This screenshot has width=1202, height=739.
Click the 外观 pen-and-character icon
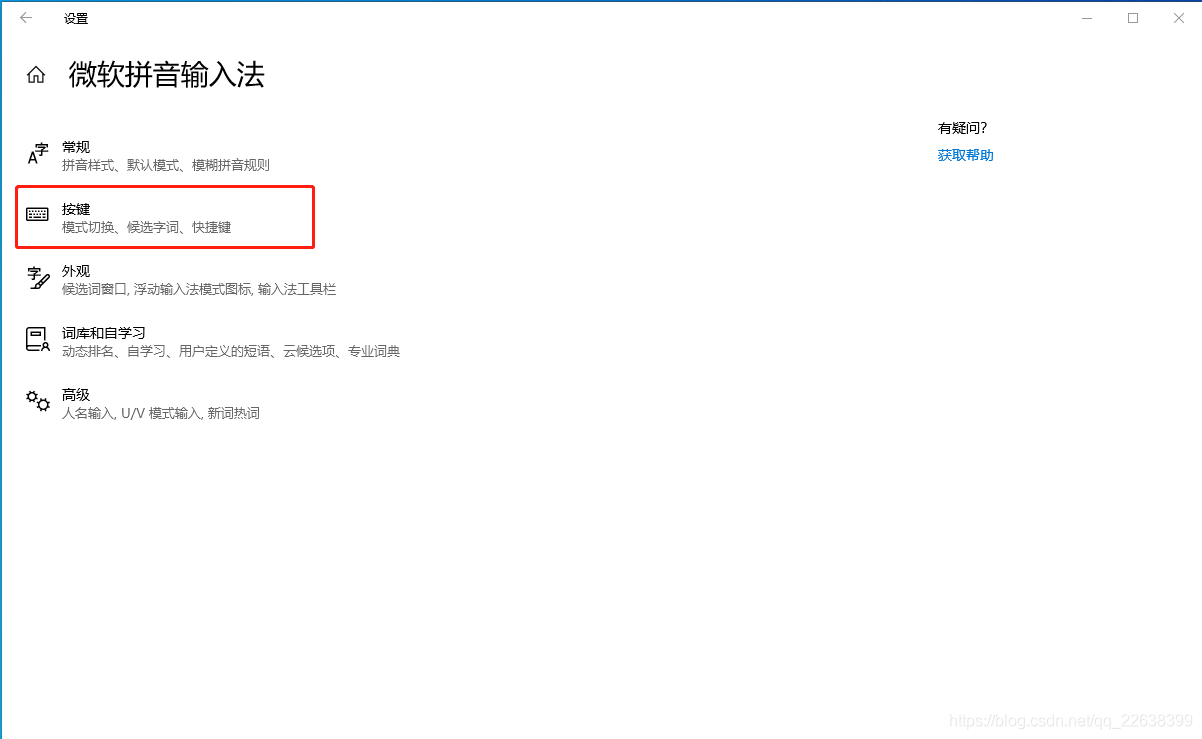tap(38, 277)
